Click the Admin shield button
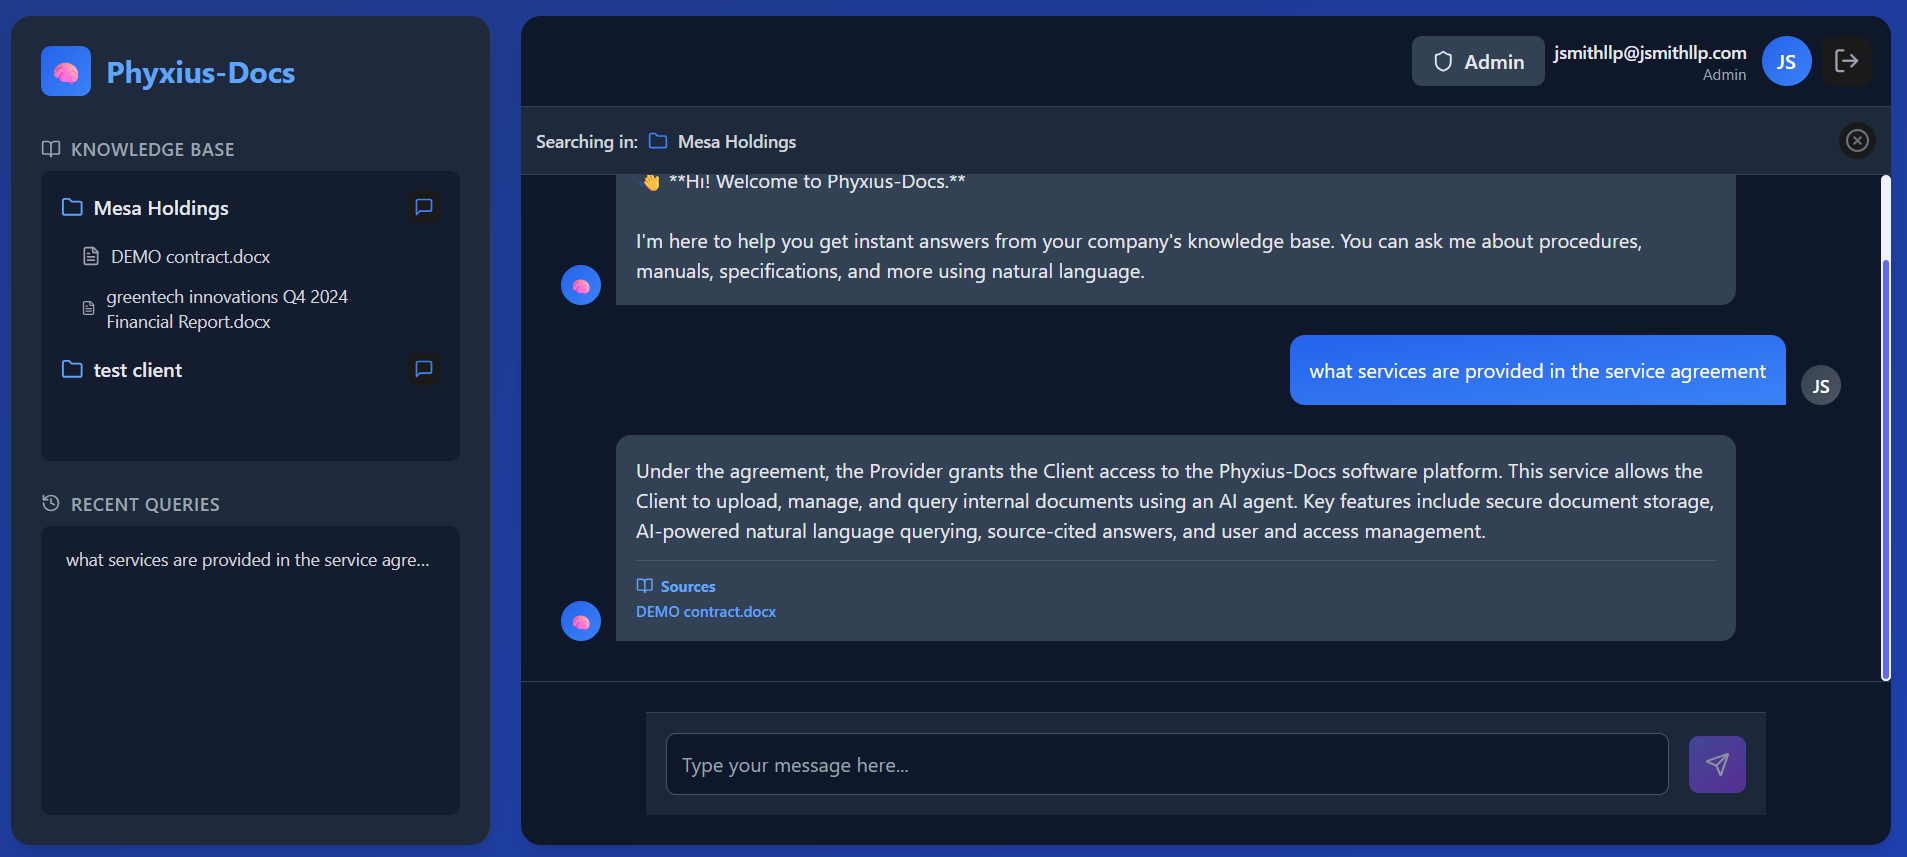Screen dimensions: 1907x857 point(1478,61)
